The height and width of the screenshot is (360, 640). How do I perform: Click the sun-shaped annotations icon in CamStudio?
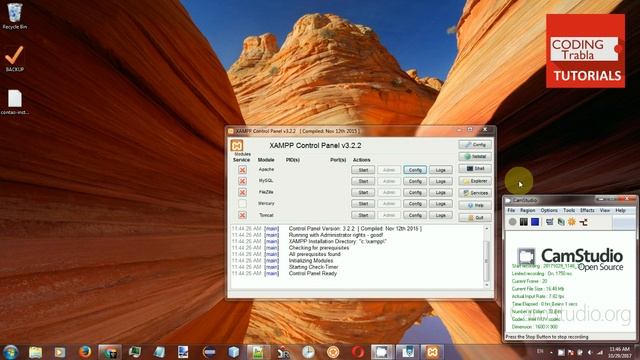tap(572, 222)
